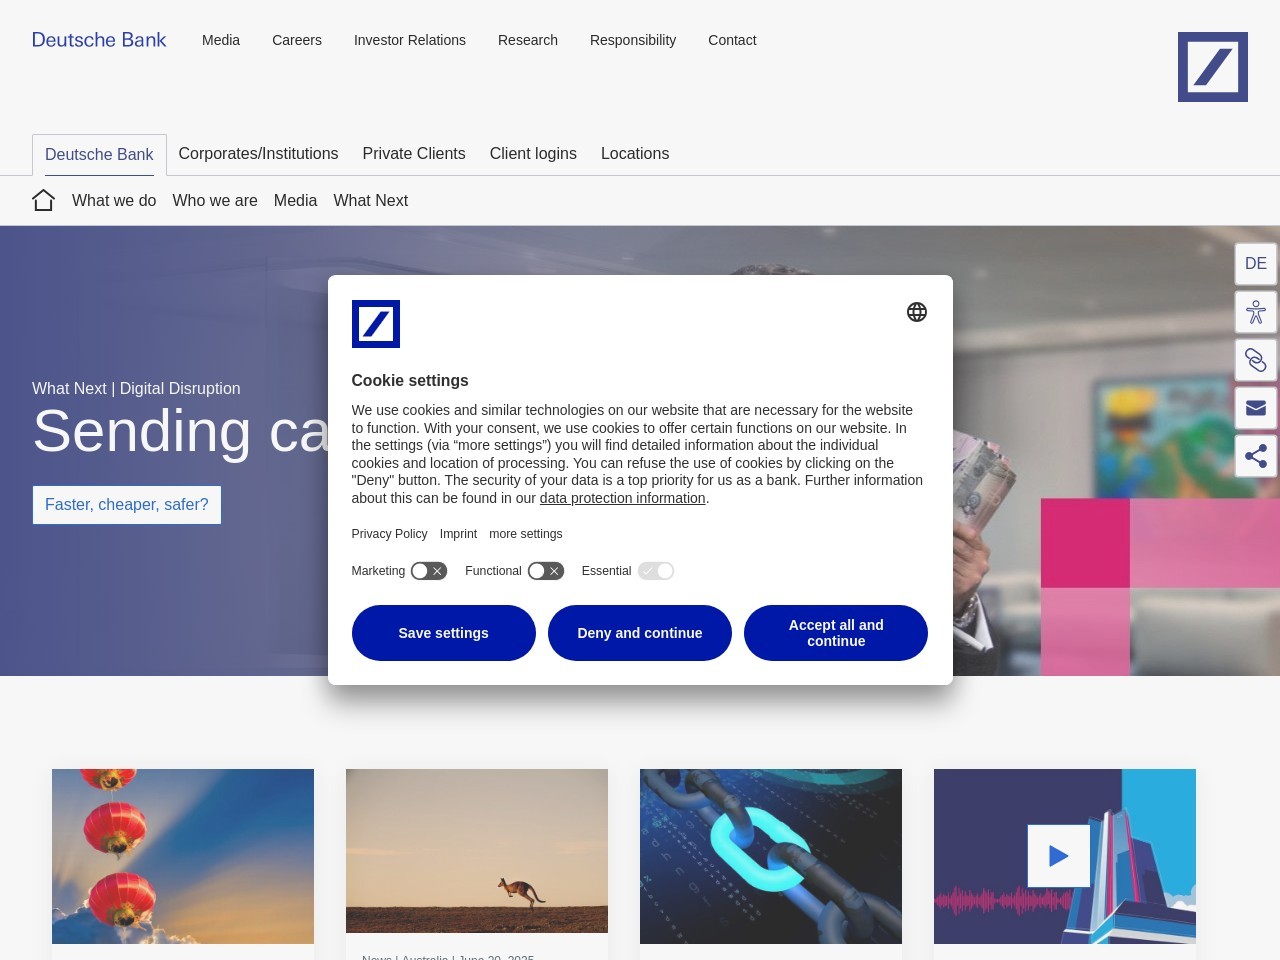Image resolution: width=1280 pixels, height=960 pixels.
Task: Click the accessibility icon on right sidebar
Action: click(1255, 311)
